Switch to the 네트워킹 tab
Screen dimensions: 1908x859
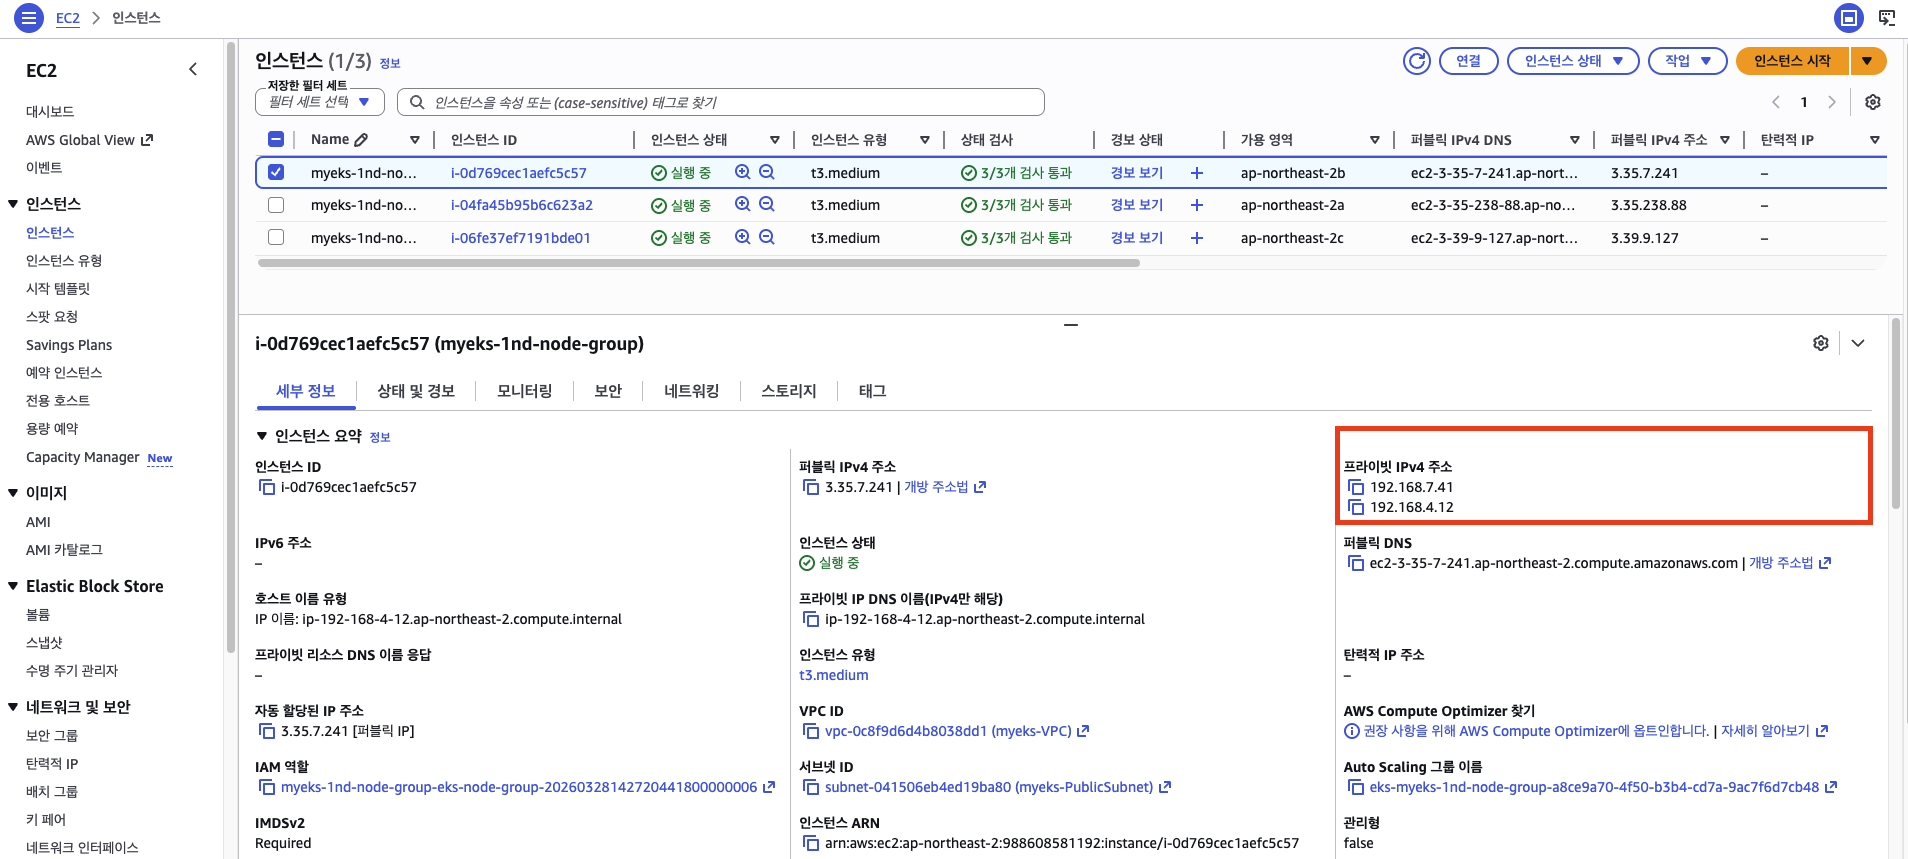tap(692, 391)
